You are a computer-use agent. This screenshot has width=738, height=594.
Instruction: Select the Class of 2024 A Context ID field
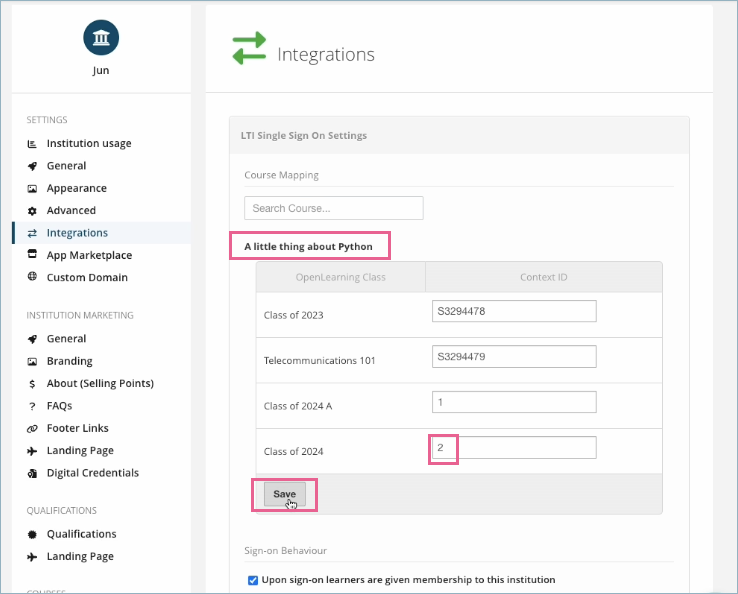pos(514,402)
